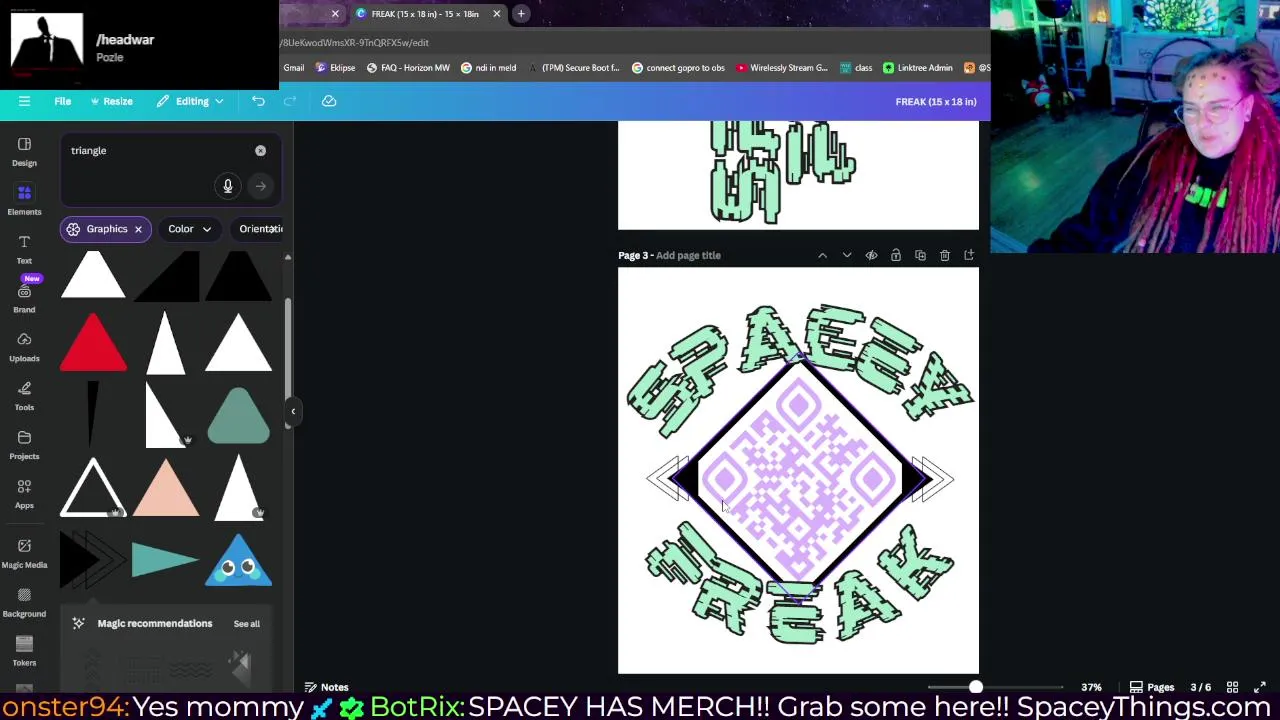Screen dimensions: 1280x720
Task: Open the Tools panel
Action: [24, 397]
